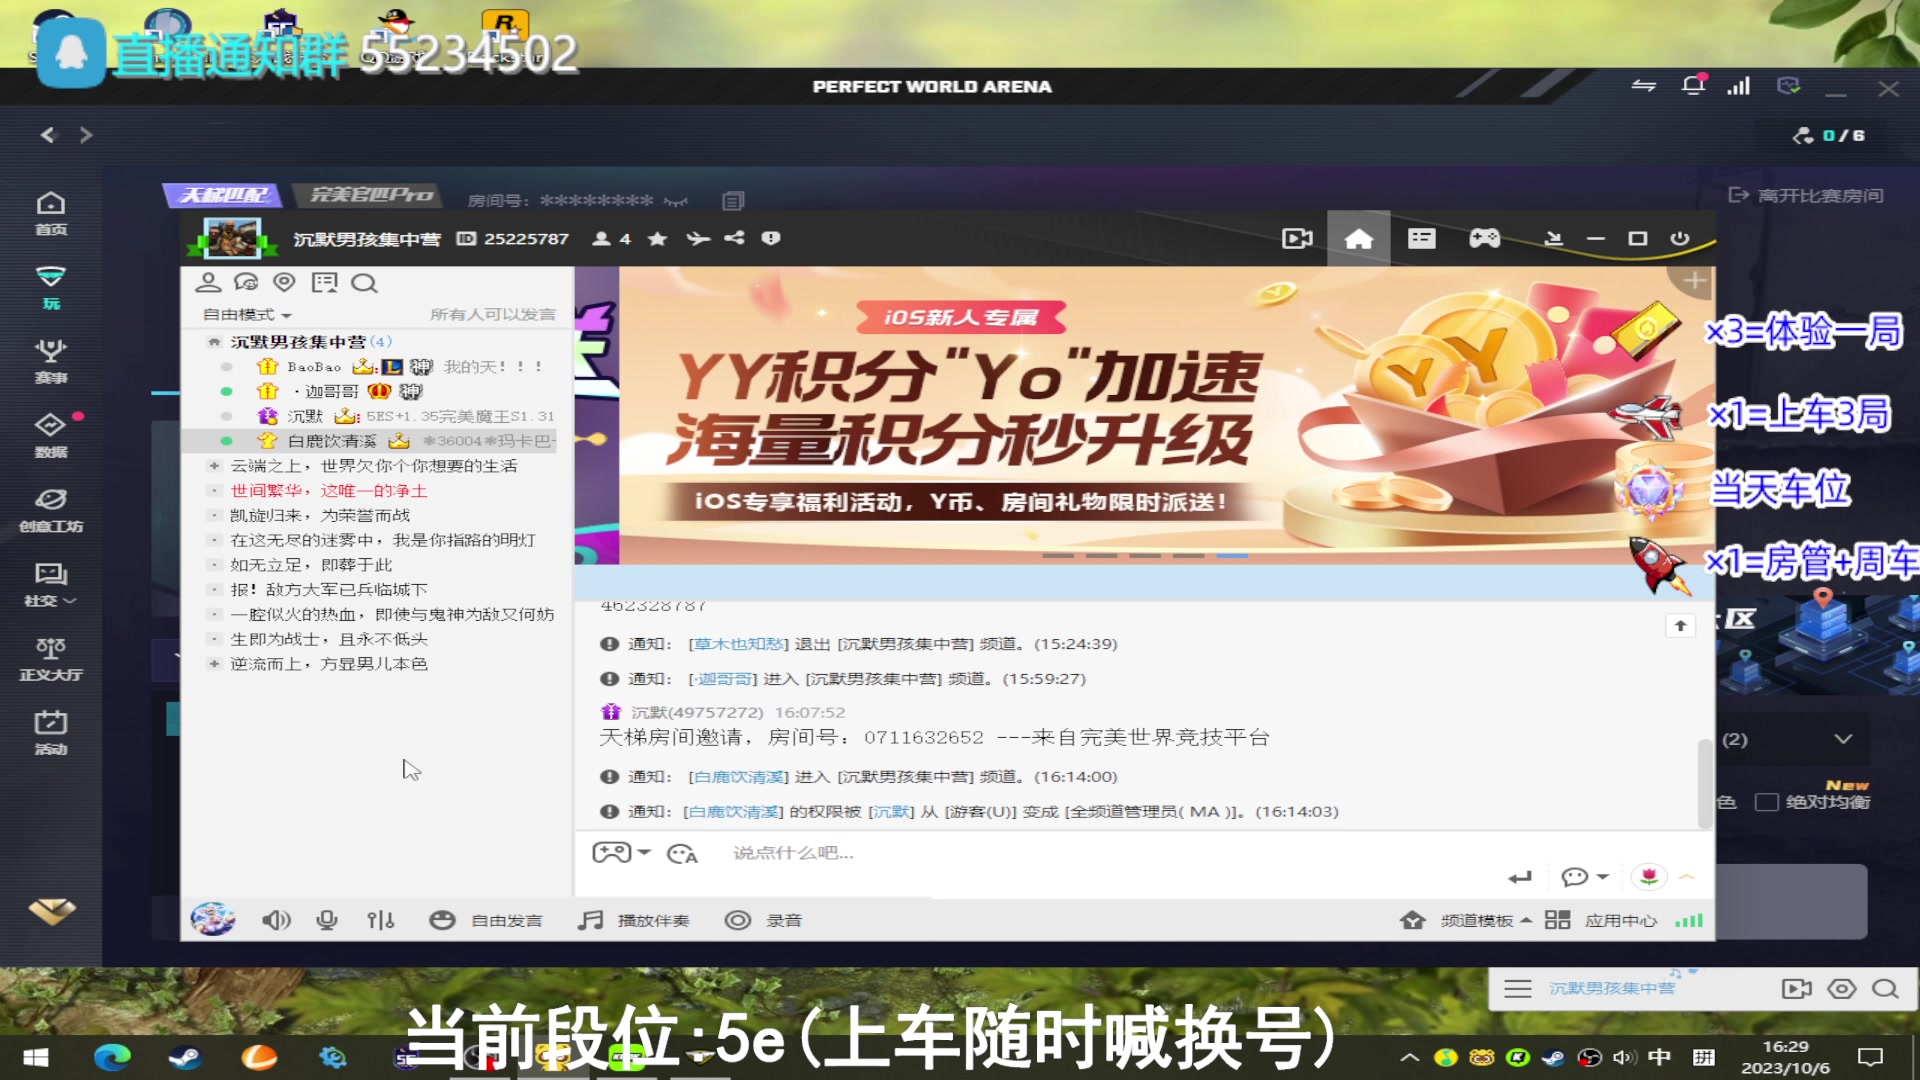Toggle room number visibility eye icon

pyautogui.click(x=676, y=202)
